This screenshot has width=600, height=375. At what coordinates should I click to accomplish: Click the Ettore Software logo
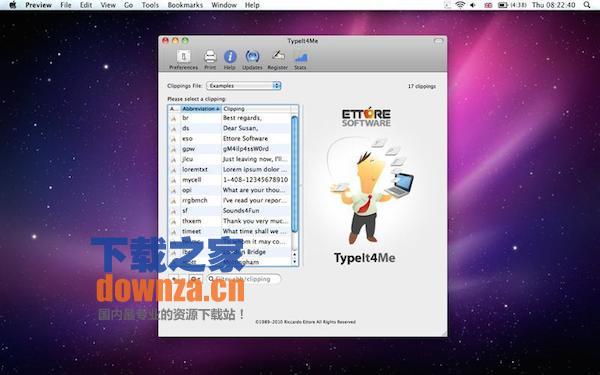click(366, 117)
